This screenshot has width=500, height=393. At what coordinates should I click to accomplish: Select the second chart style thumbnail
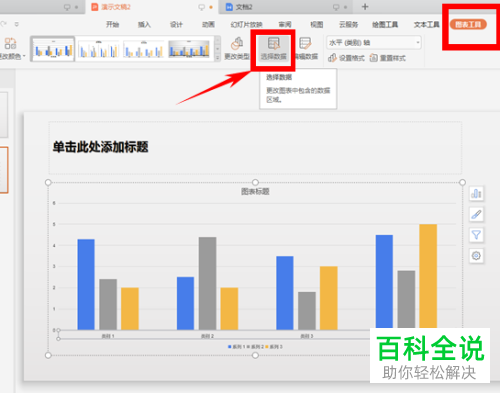(x=98, y=49)
